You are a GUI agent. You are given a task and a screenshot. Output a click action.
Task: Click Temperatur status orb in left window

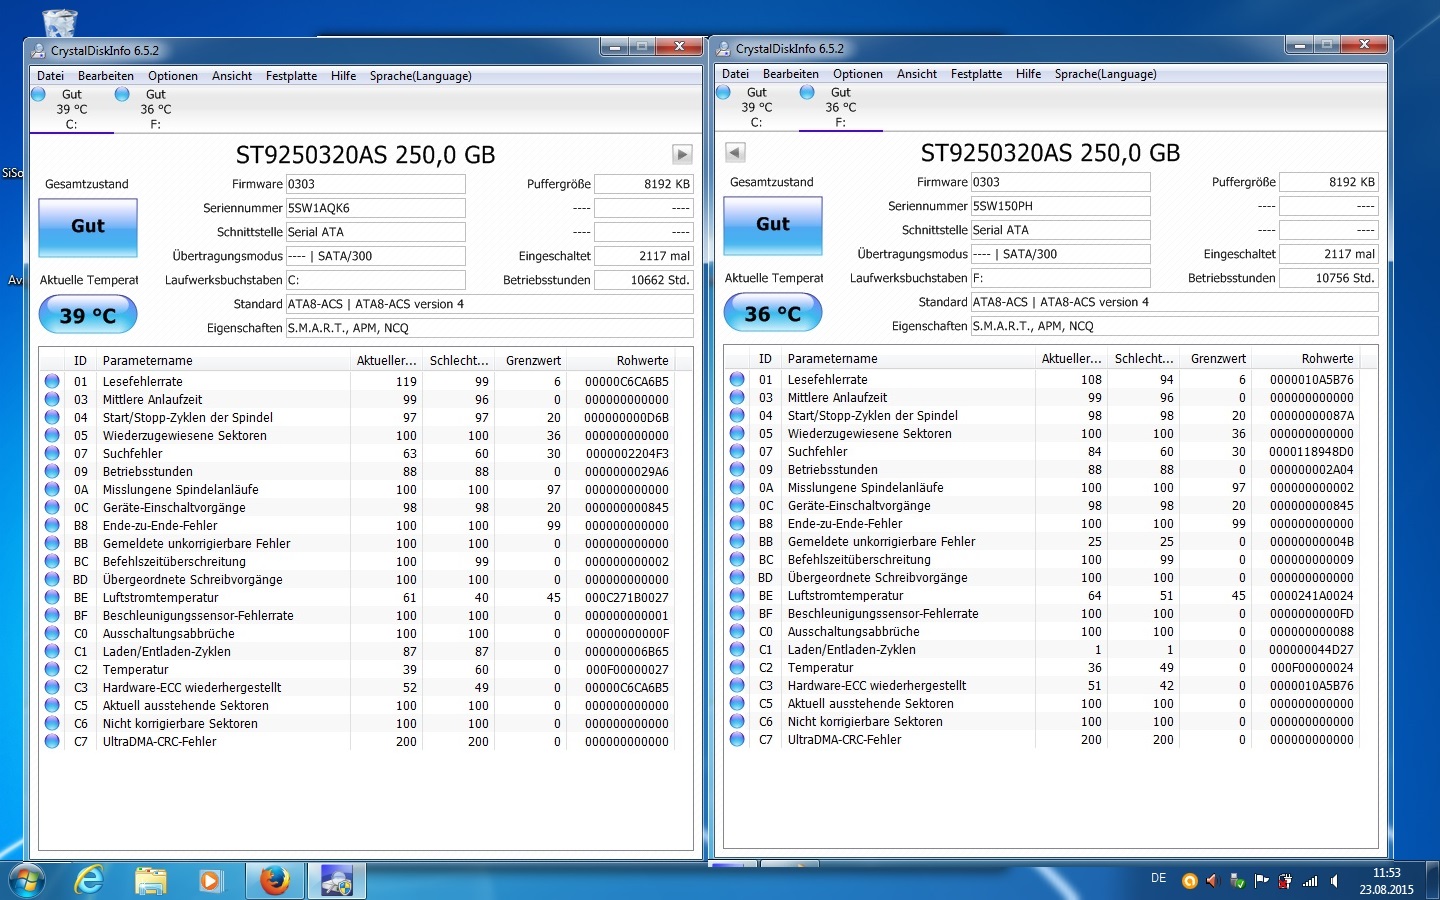(52, 669)
